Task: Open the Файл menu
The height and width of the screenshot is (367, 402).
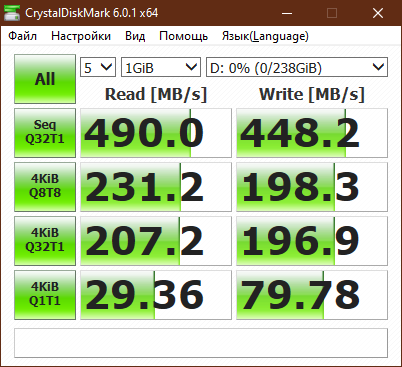Action: 22,36
